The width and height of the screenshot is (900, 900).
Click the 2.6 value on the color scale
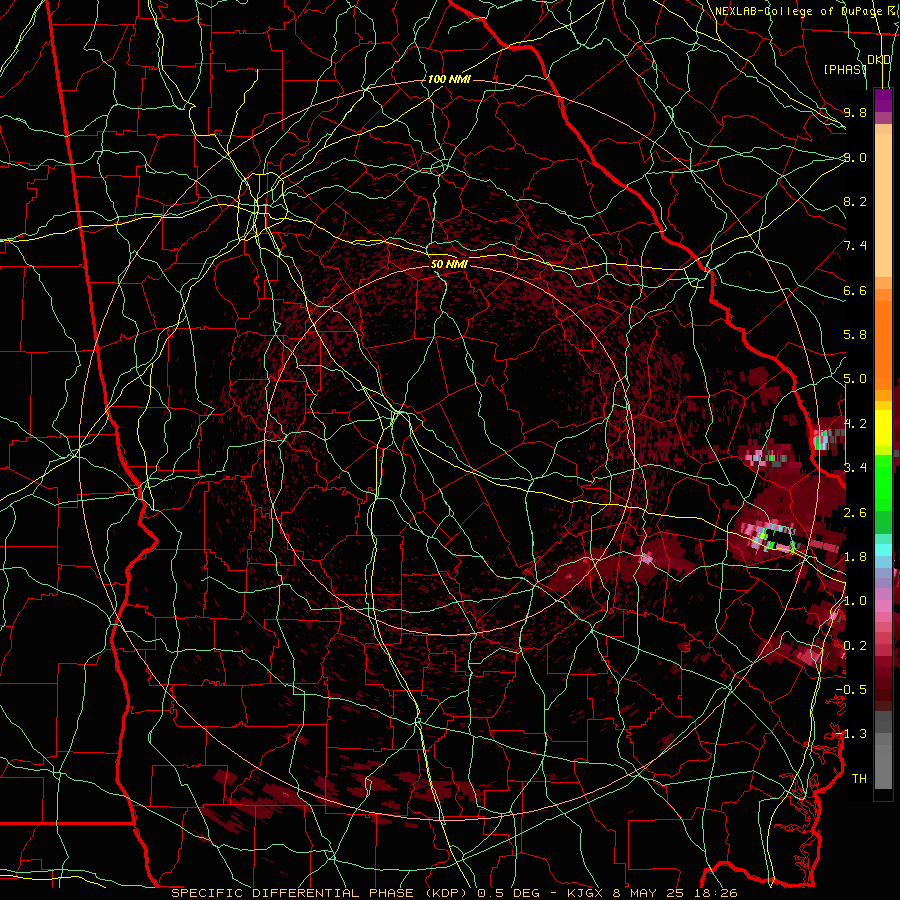pos(855,513)
